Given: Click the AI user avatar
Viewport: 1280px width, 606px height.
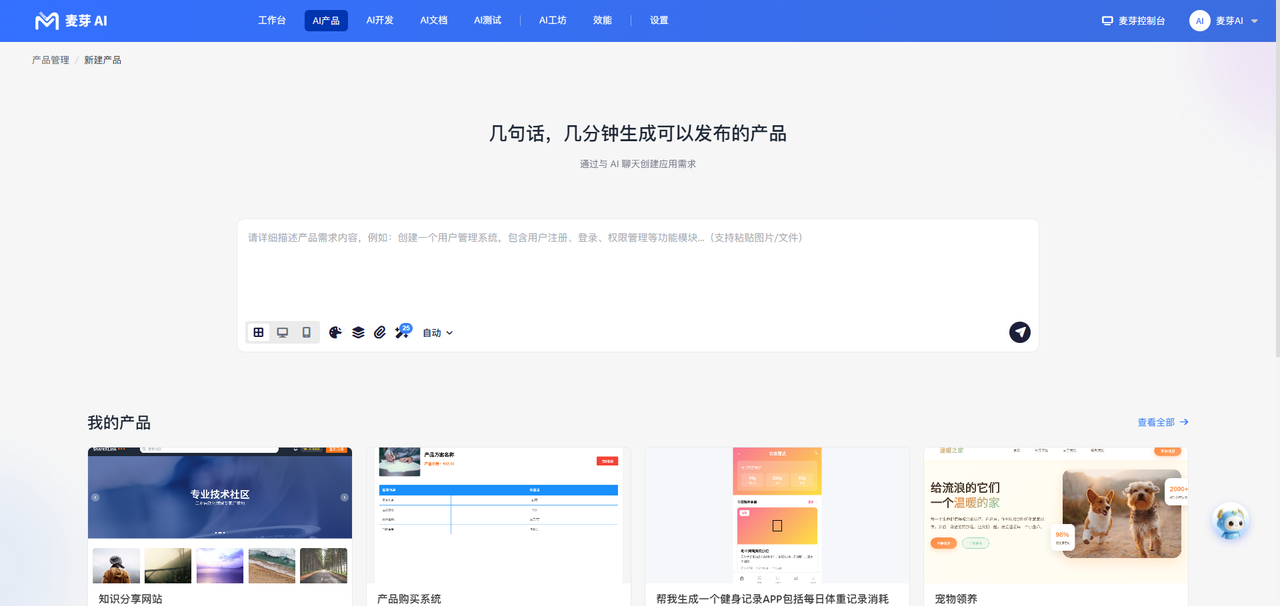Looking at the screenshot, I should point(1200,20).
